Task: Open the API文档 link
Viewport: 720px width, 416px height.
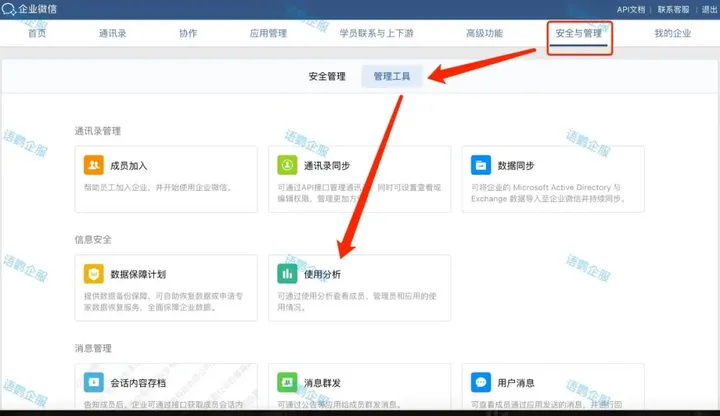Action: pyautogui.click(x=631, y=9)
